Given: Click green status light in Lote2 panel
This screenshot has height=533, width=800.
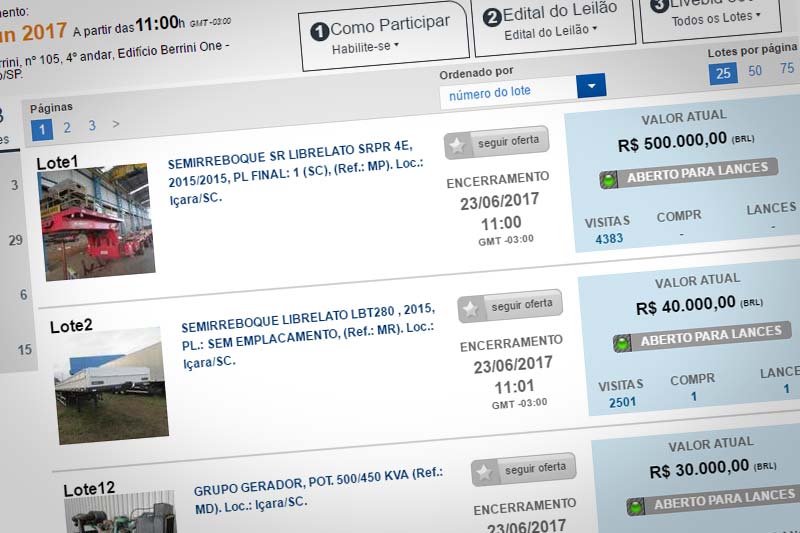Looking at the screenshot, I should (622, 344).
